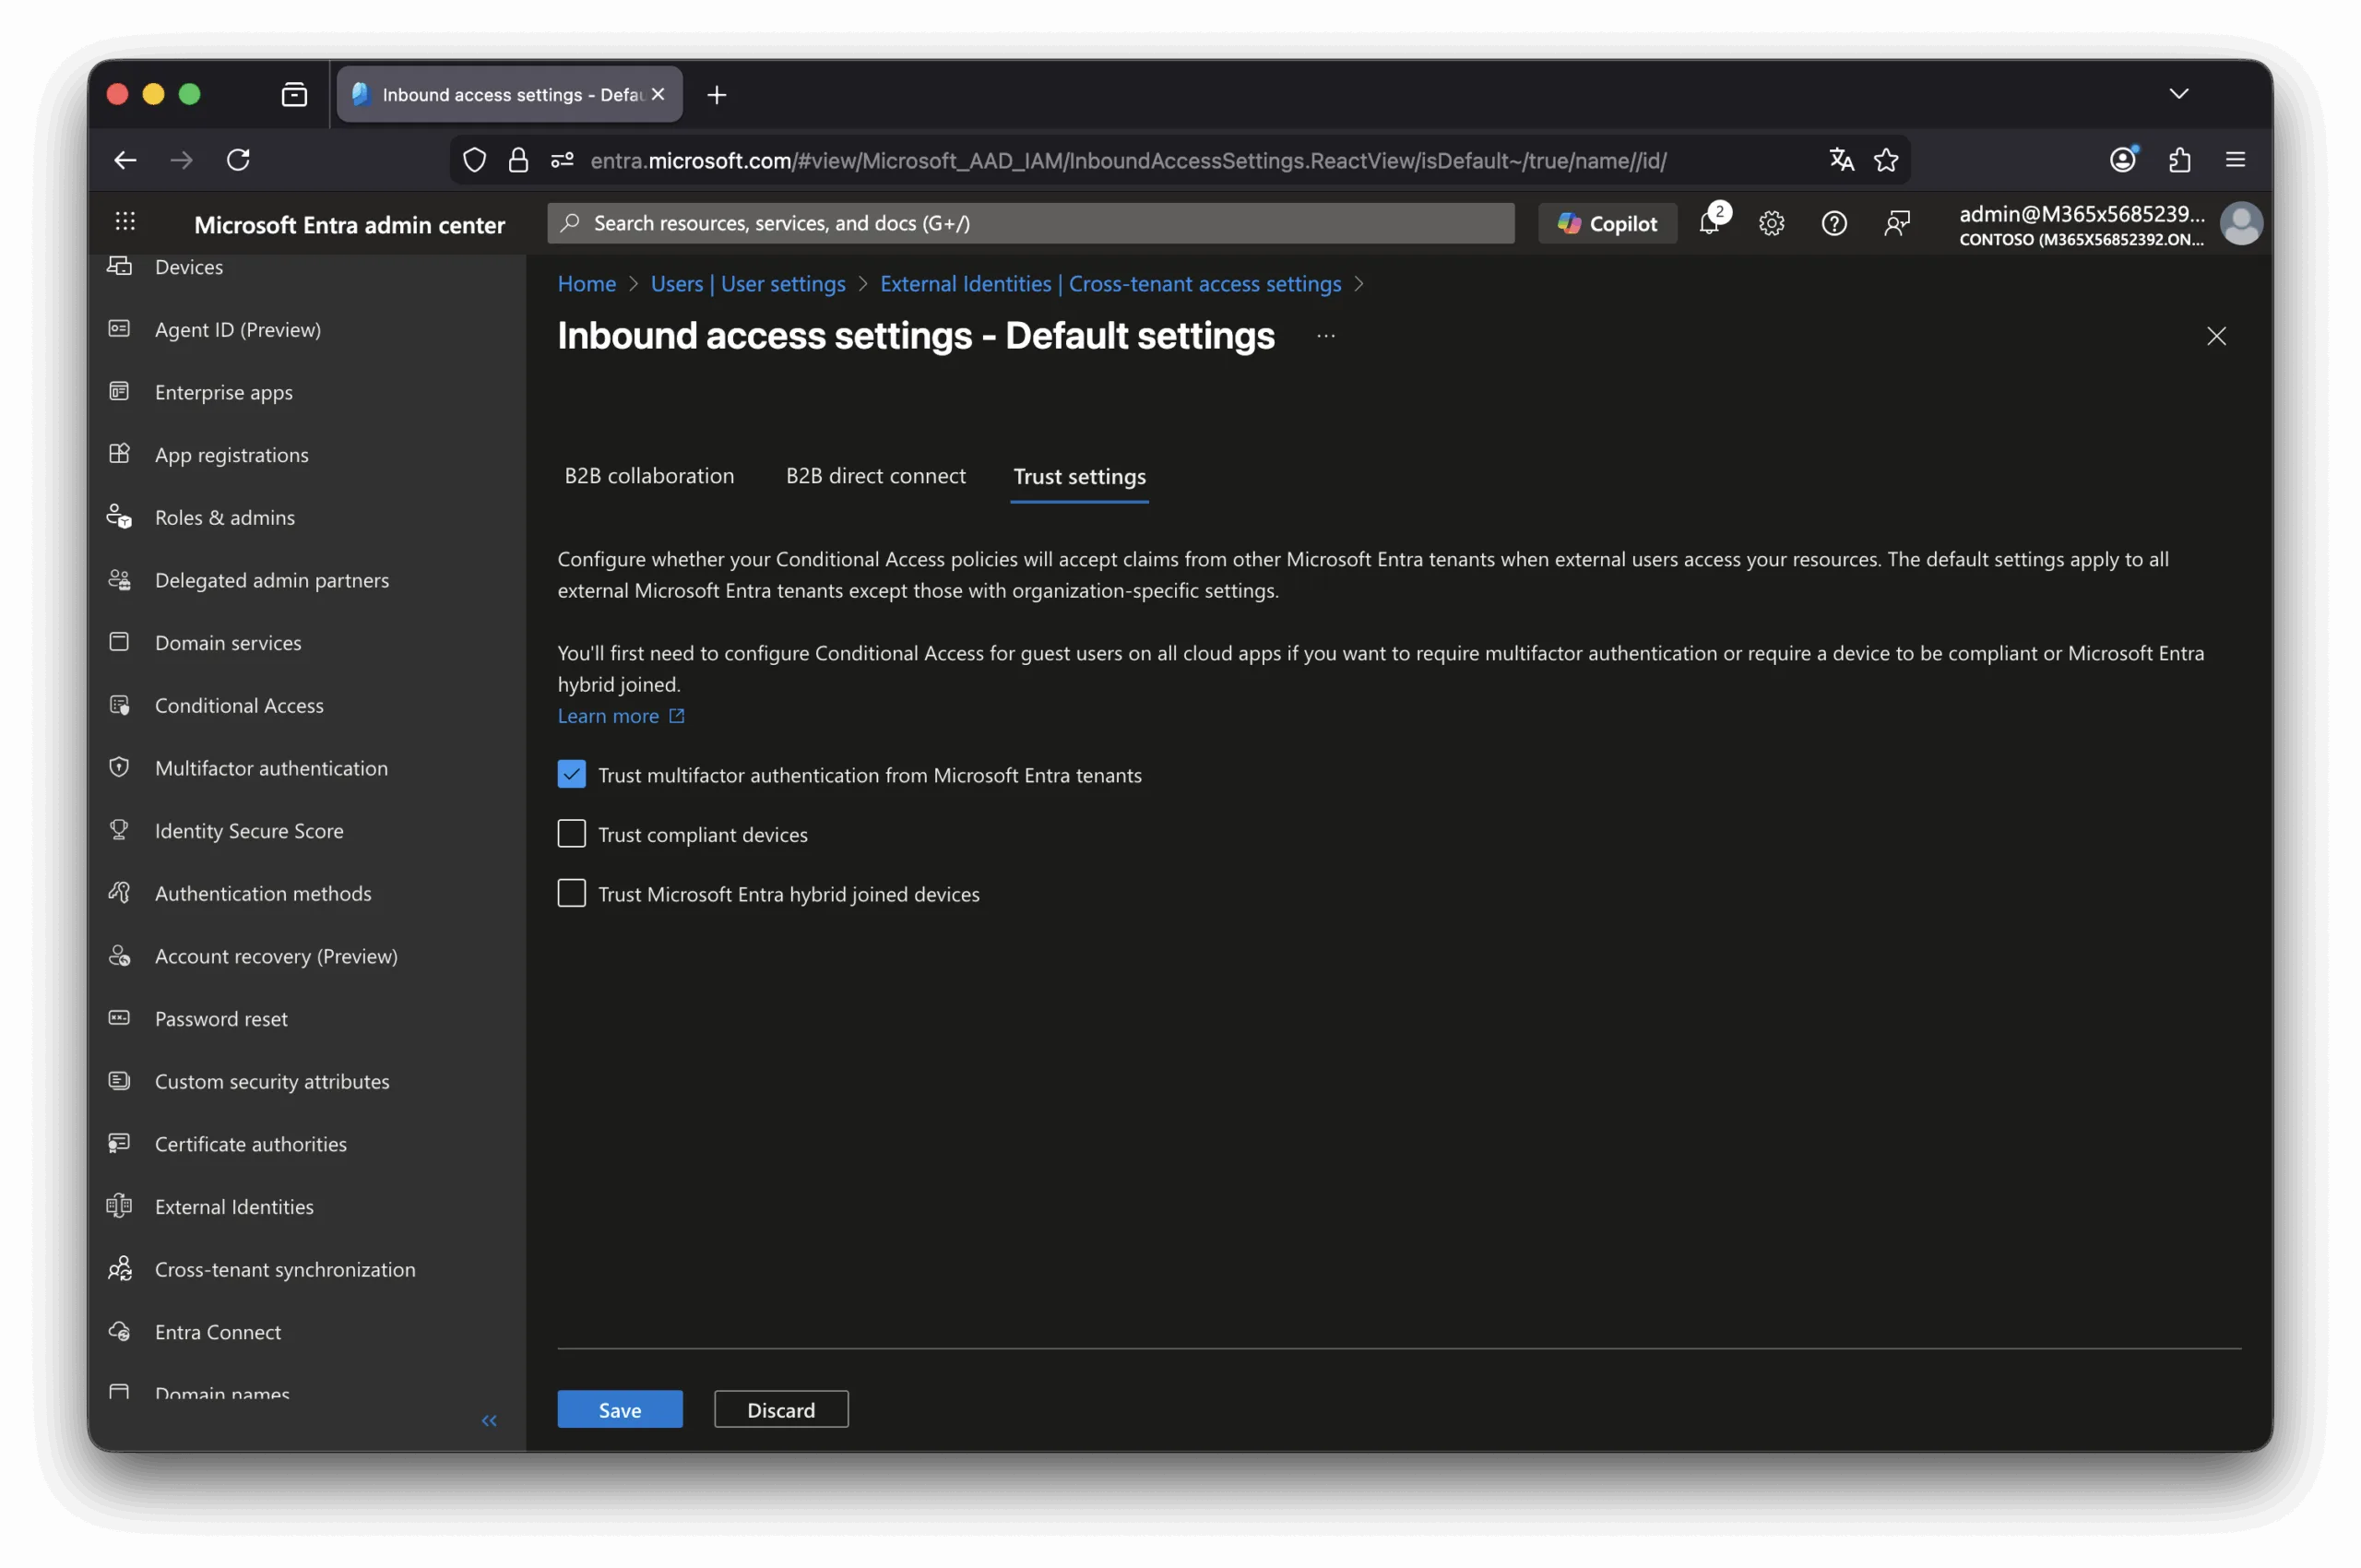Click the help question mark icon
This screenshot has height=1568, width=2361.
click(x=1833, y=224)
